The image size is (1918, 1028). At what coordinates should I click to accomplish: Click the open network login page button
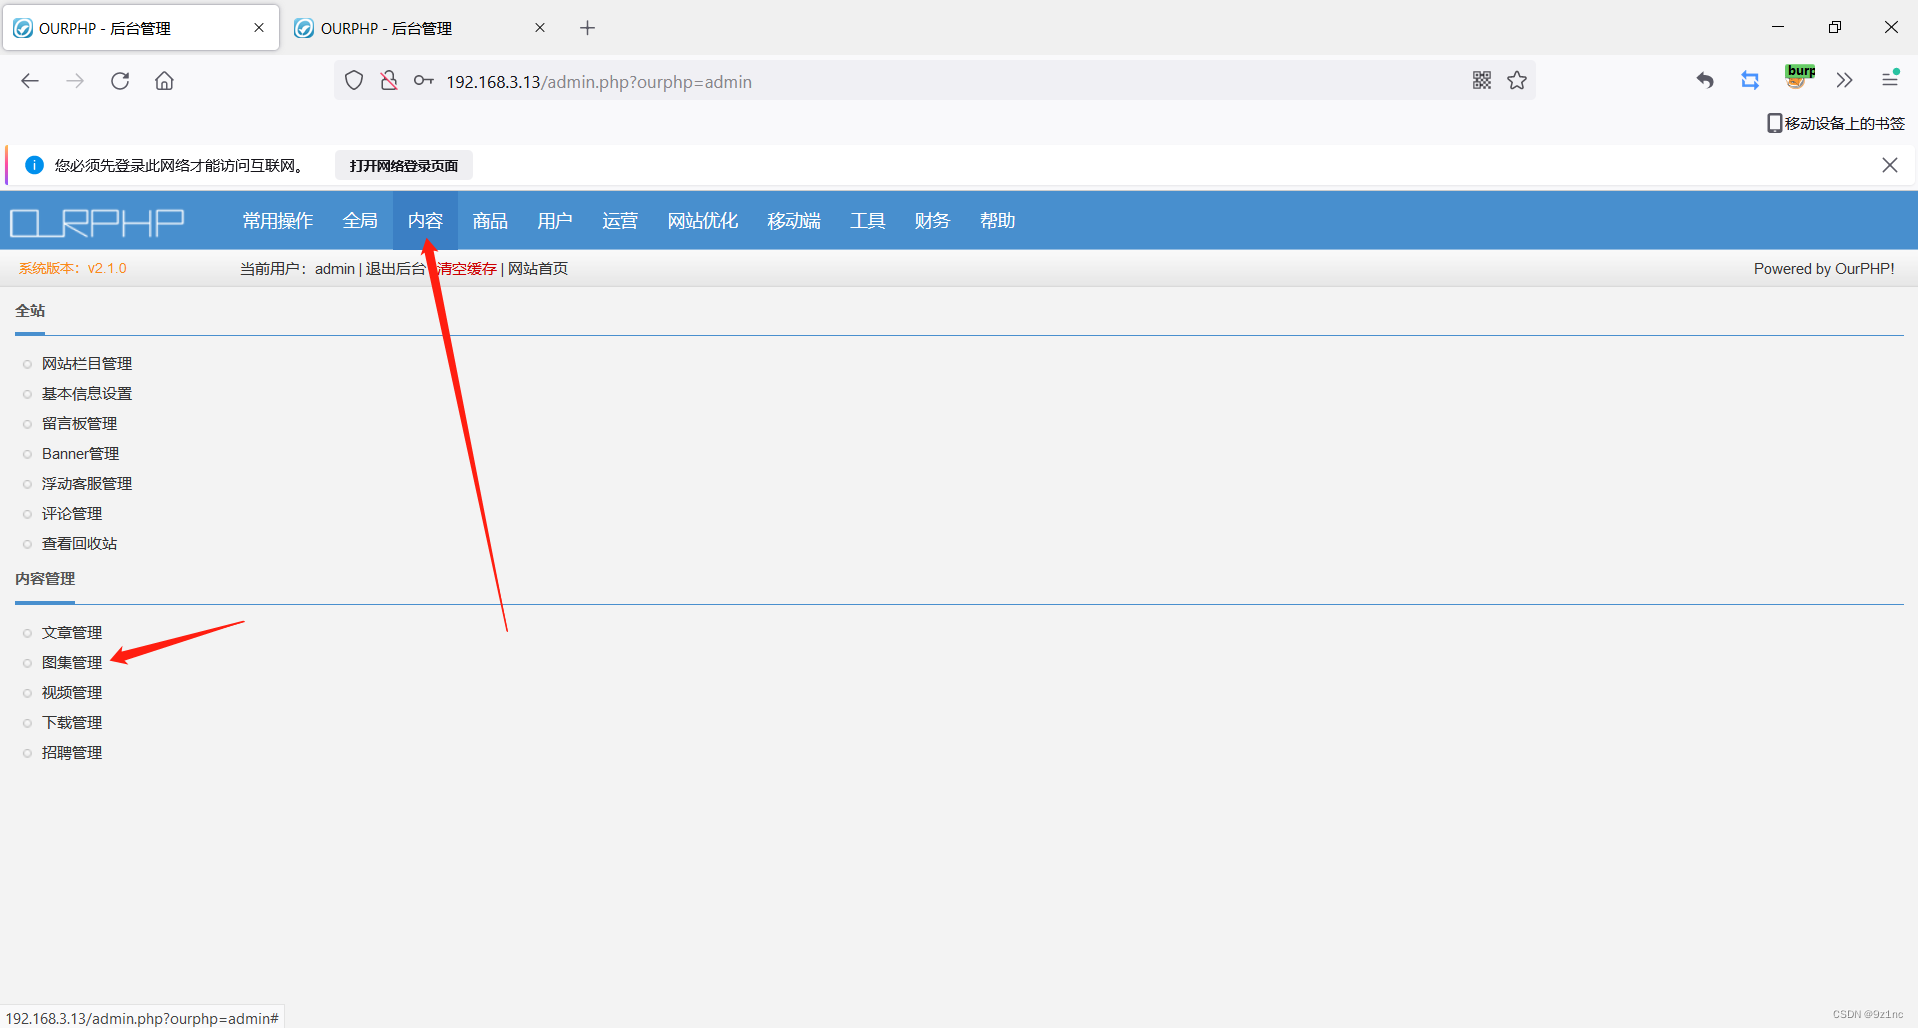[404, 166]
